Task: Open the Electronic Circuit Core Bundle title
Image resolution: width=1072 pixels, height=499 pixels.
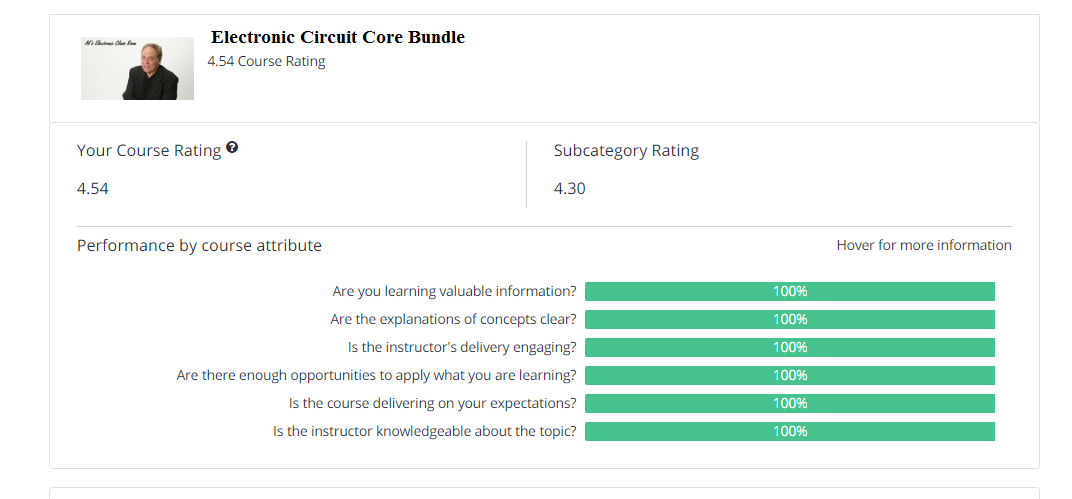Action: point(337,38)
